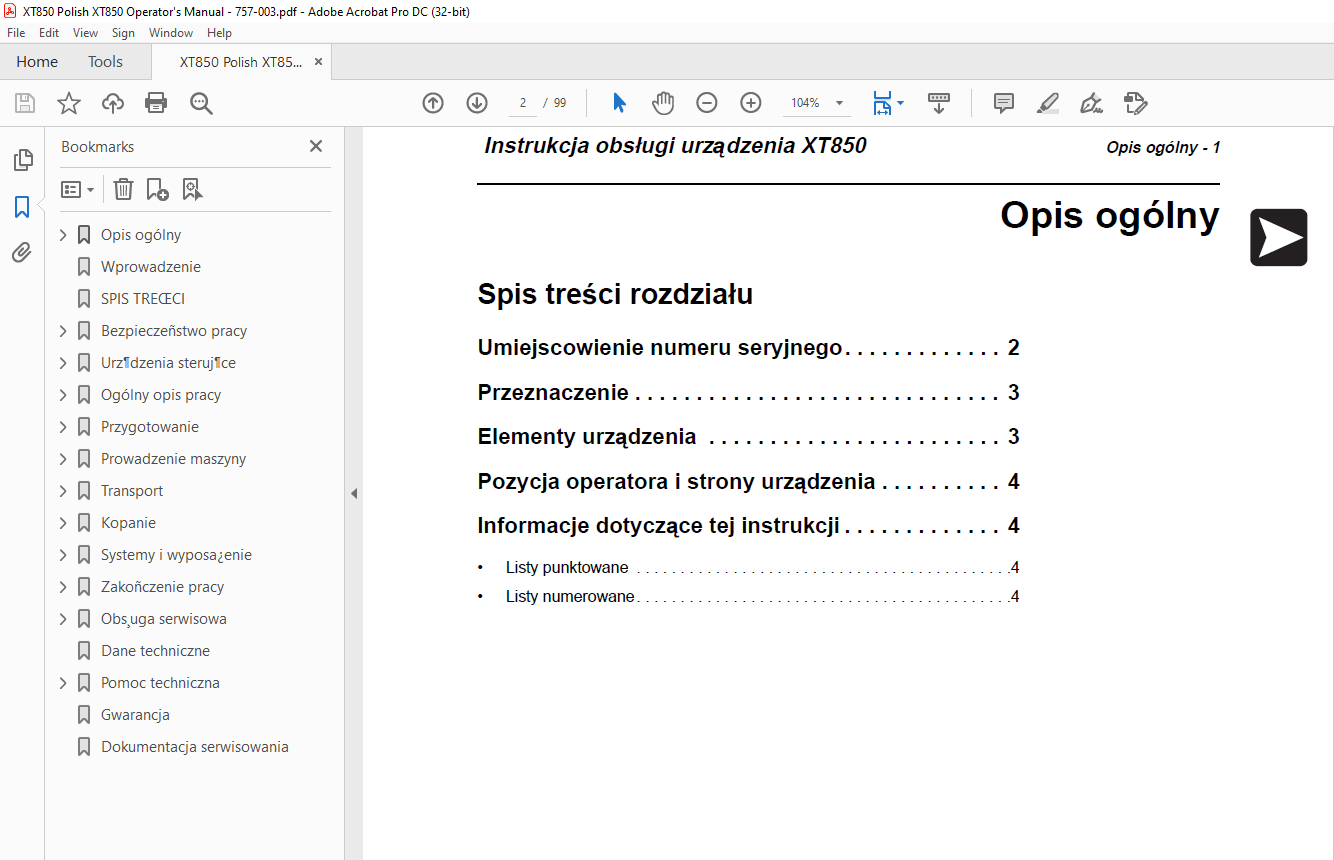Jump to SPIS TREŒCI bookmark
The width and height of the screenshot is (1334, 860).
tap(143, 299)
